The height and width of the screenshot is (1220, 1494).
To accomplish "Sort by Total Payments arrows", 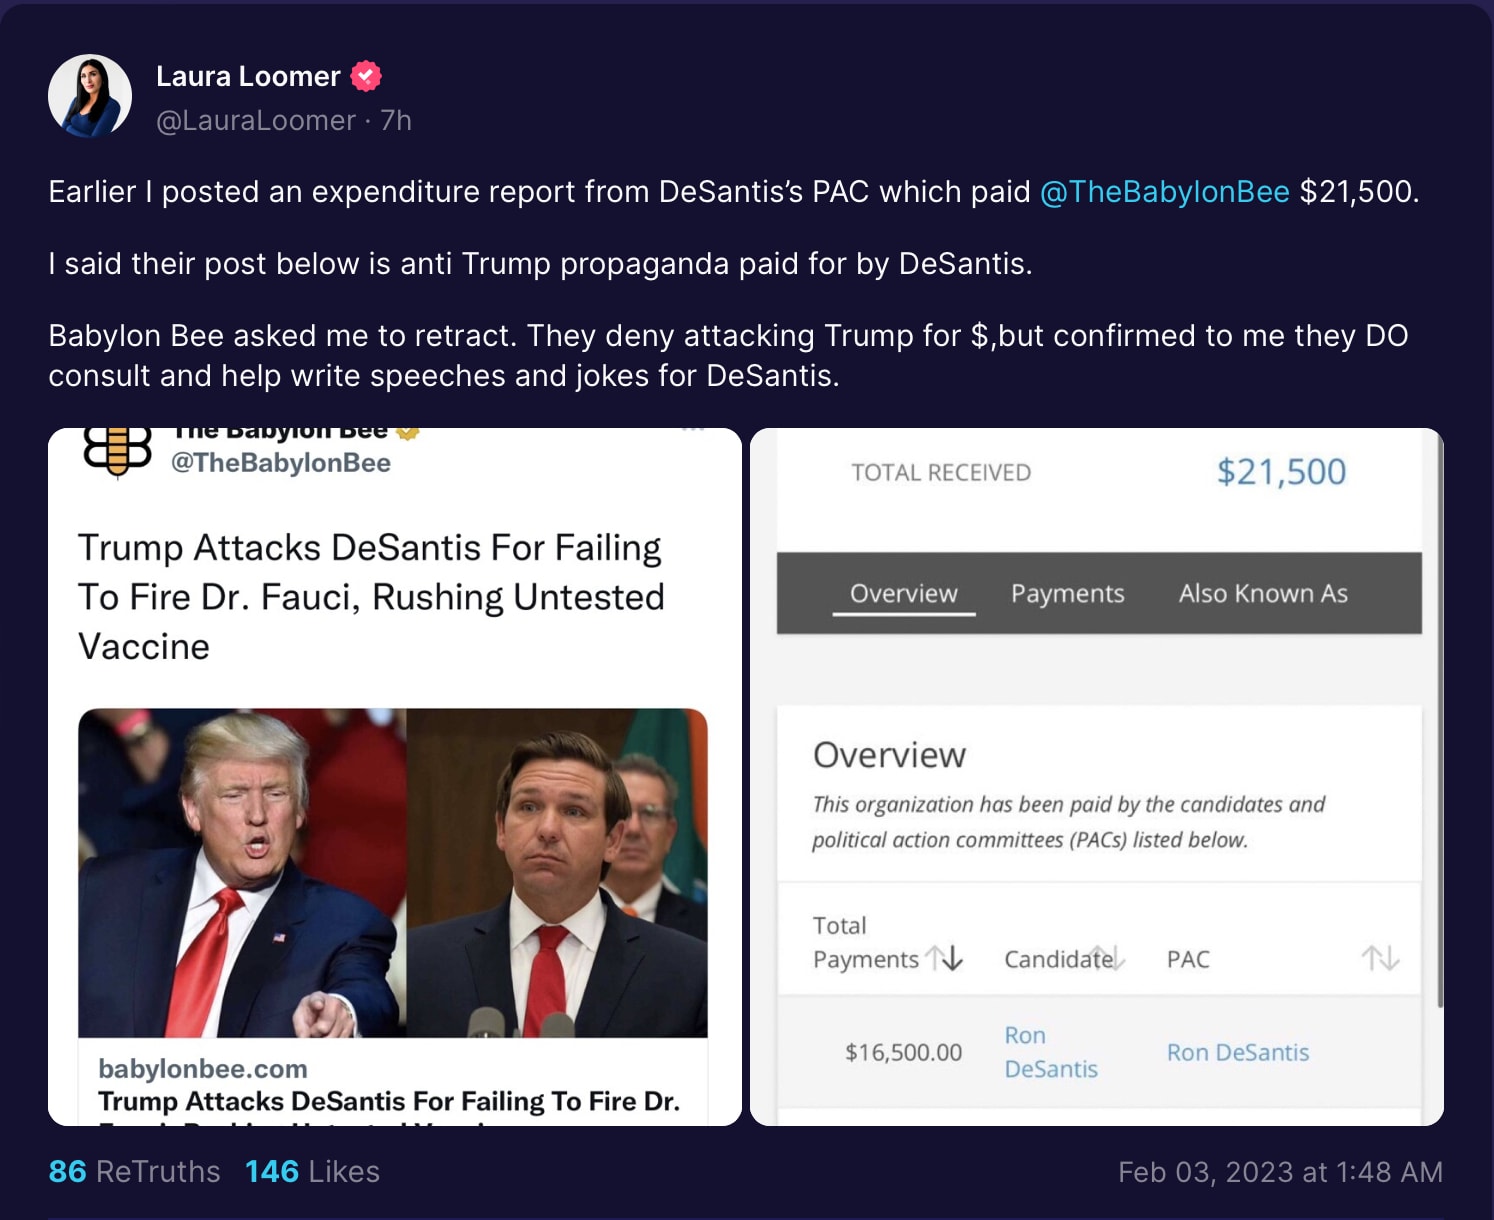I will pos(945,958).
